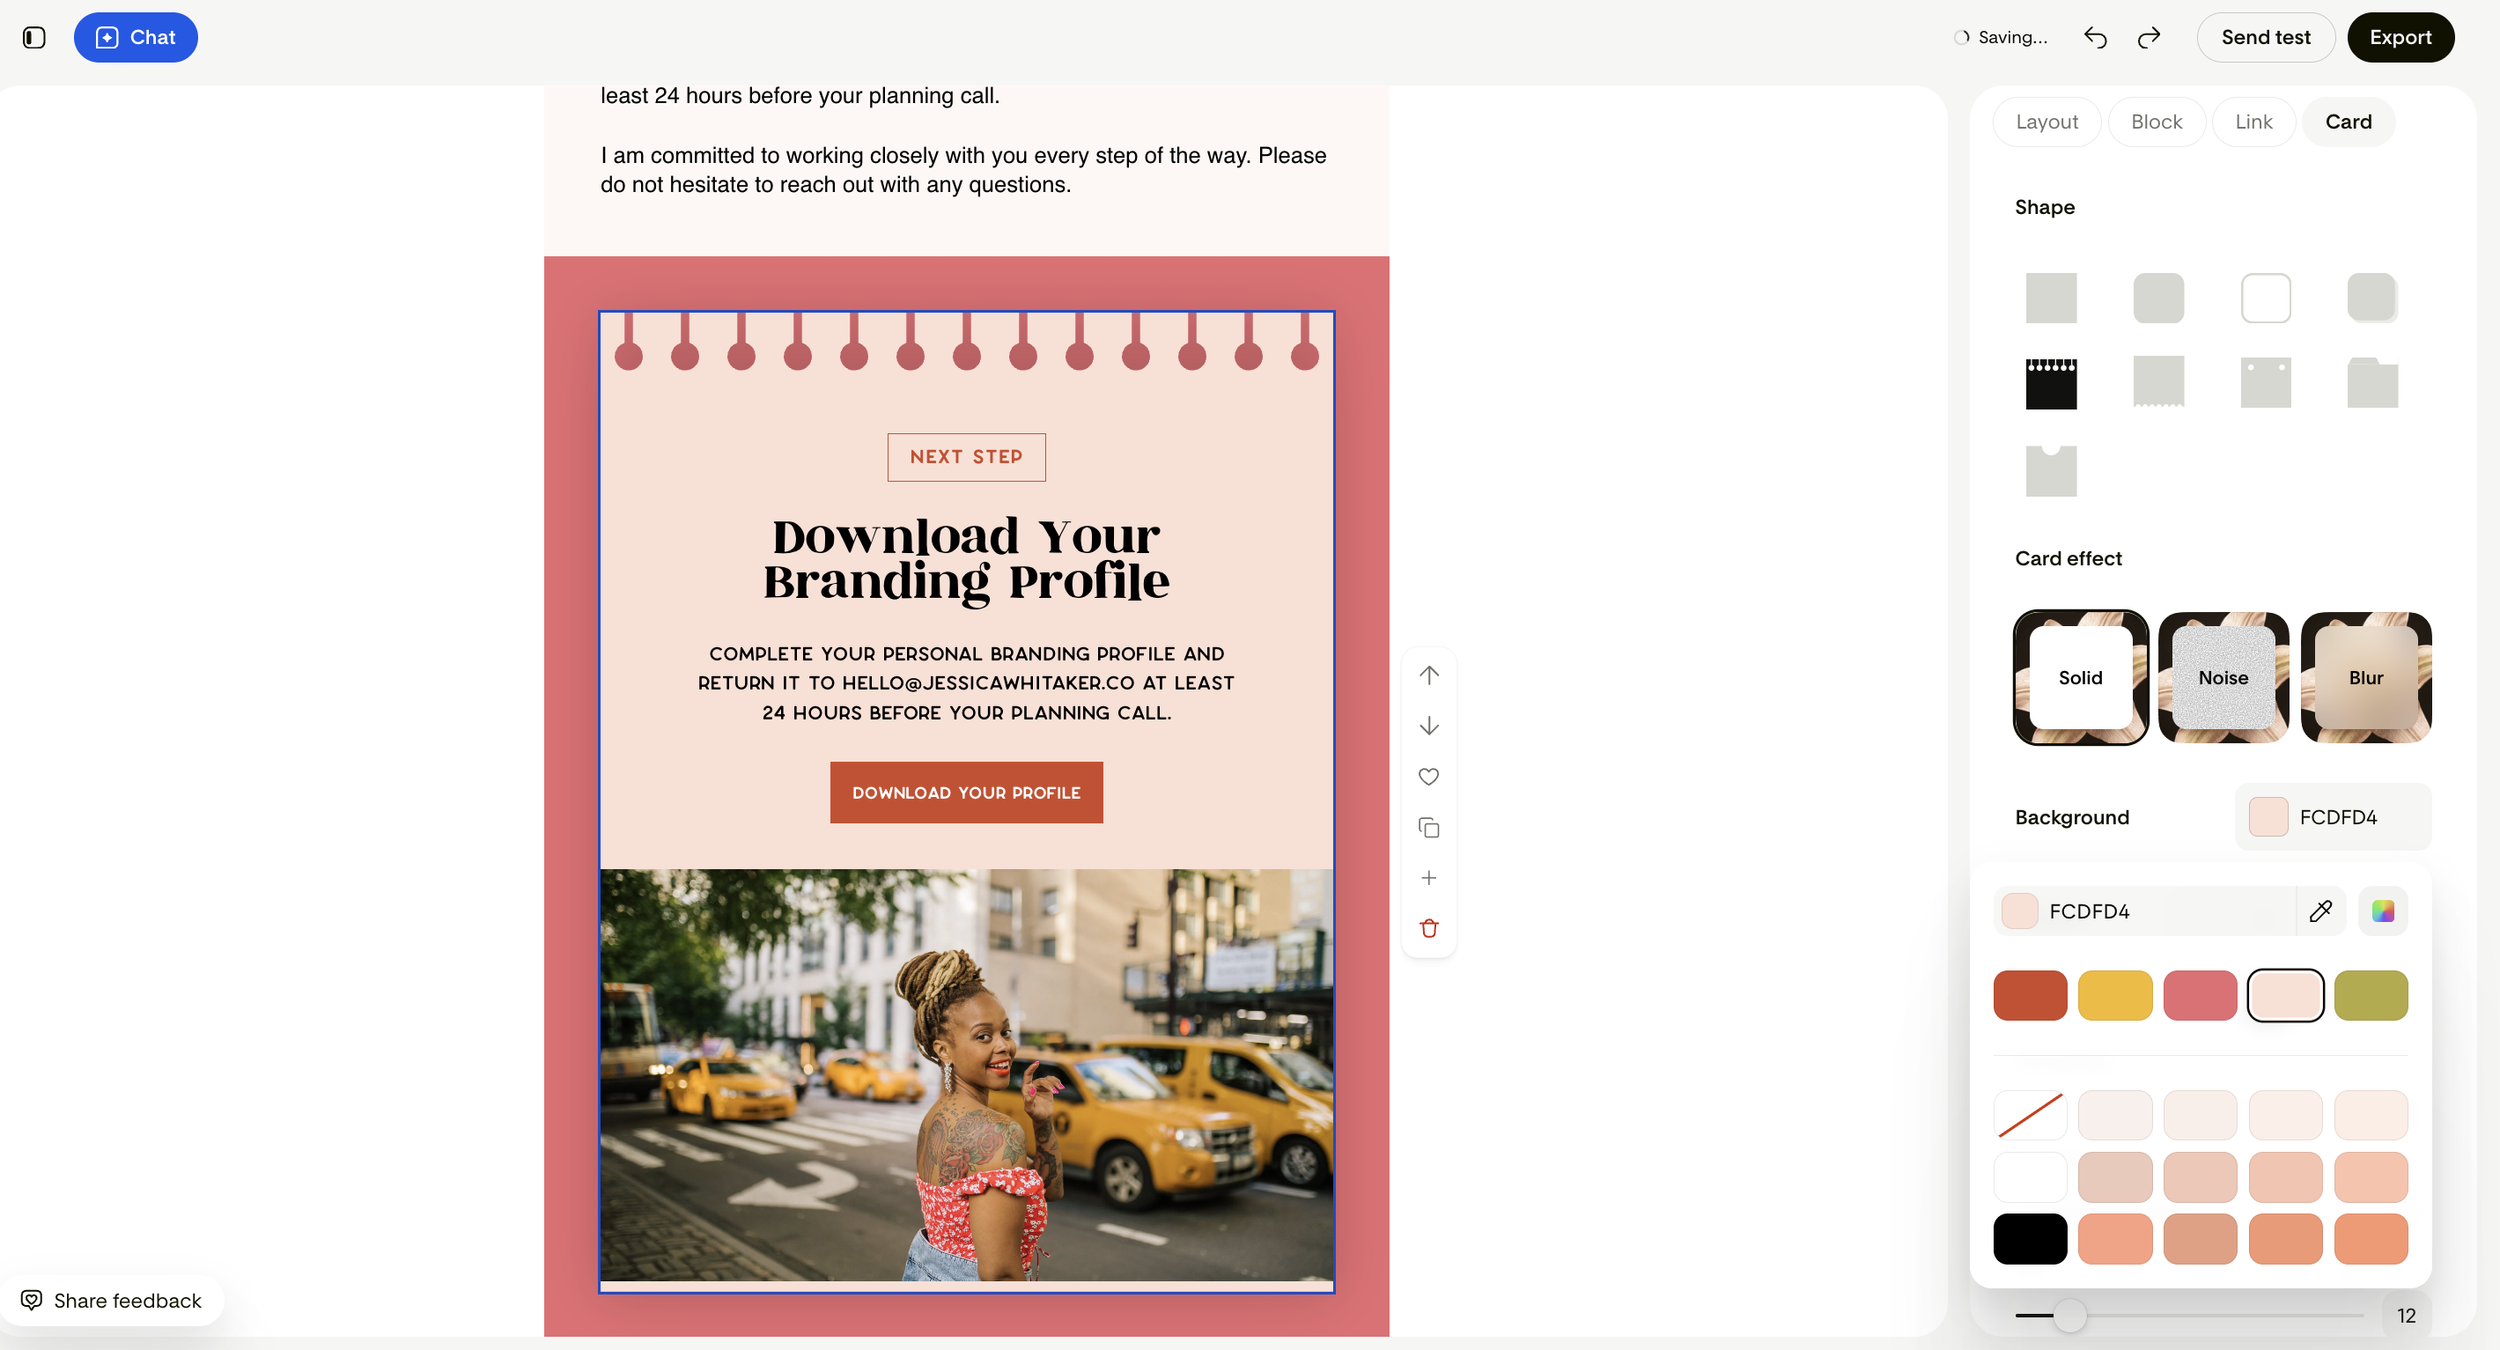Image resolution: width=2500 pixels, height=1350 pixels.
Task: Click the Share feedback button
Action: pos(111,1300)
